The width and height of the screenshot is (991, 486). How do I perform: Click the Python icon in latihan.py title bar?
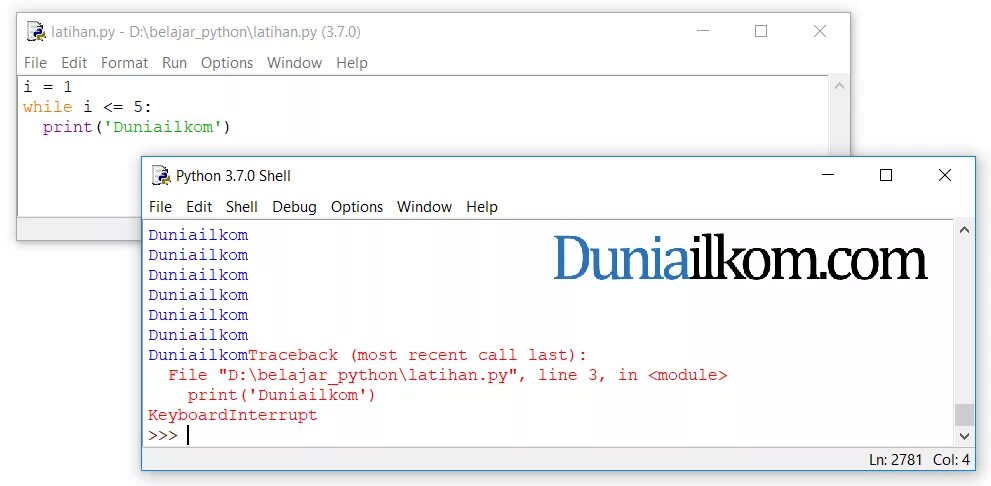[x=37, y=31]
